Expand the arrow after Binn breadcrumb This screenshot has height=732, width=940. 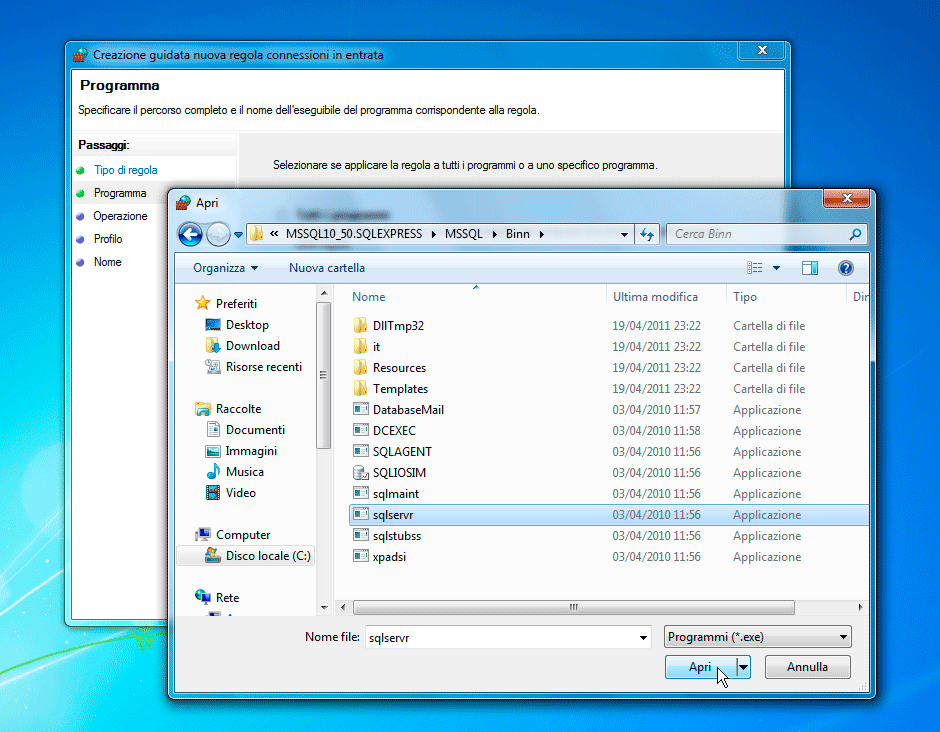click(x=541, y=234)
